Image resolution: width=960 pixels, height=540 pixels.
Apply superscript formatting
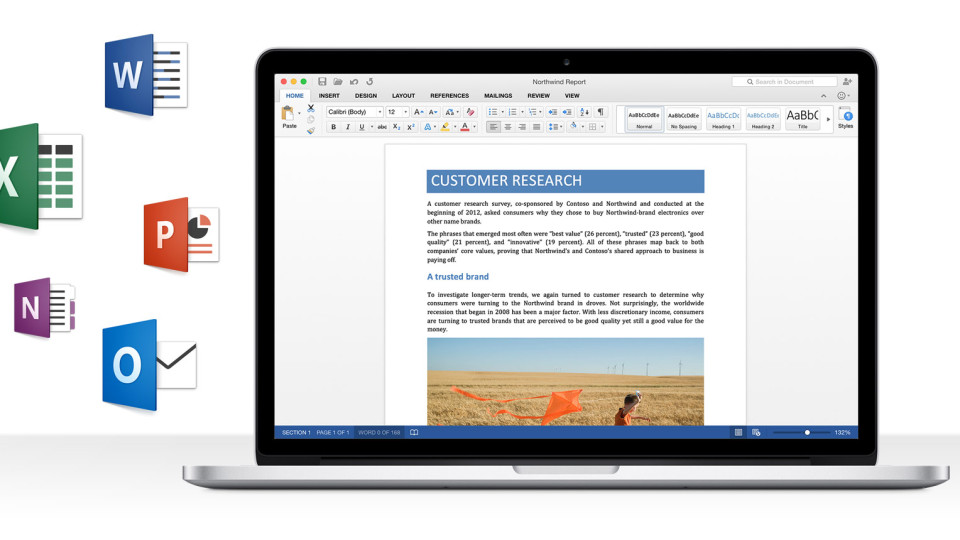[411, 127]
